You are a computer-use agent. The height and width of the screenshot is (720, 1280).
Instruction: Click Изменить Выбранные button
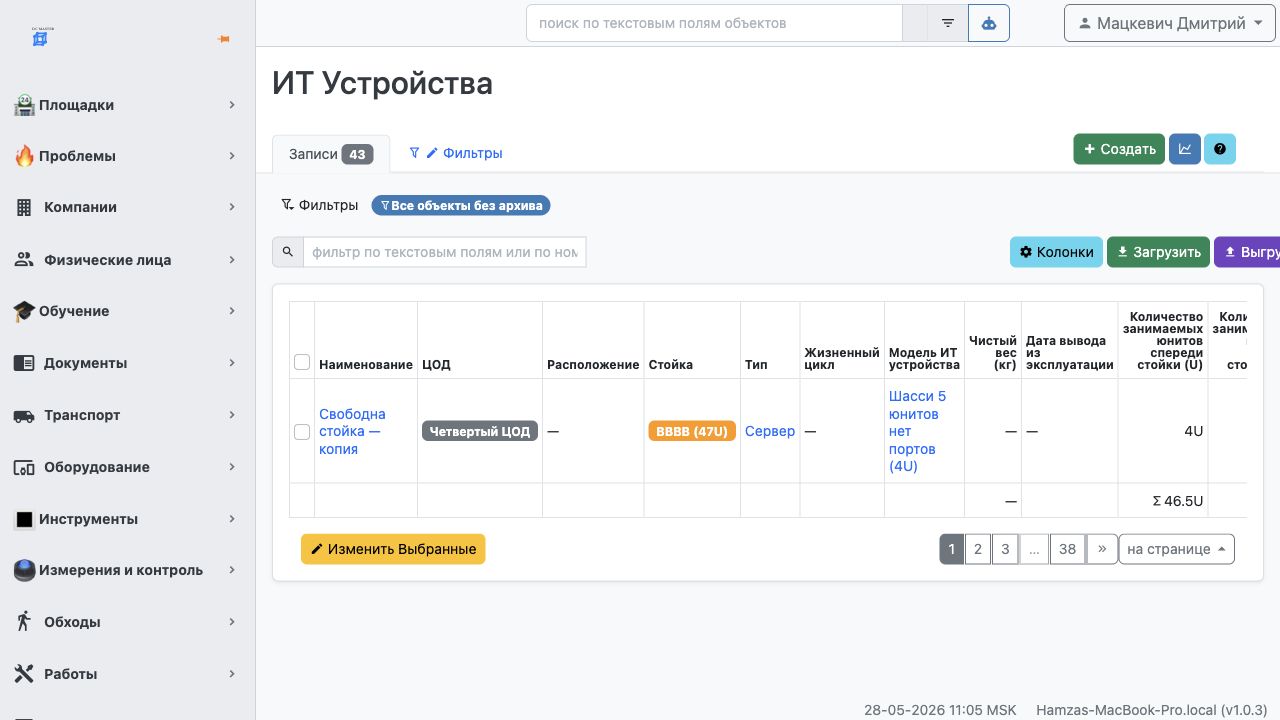[x=393, y=549]
